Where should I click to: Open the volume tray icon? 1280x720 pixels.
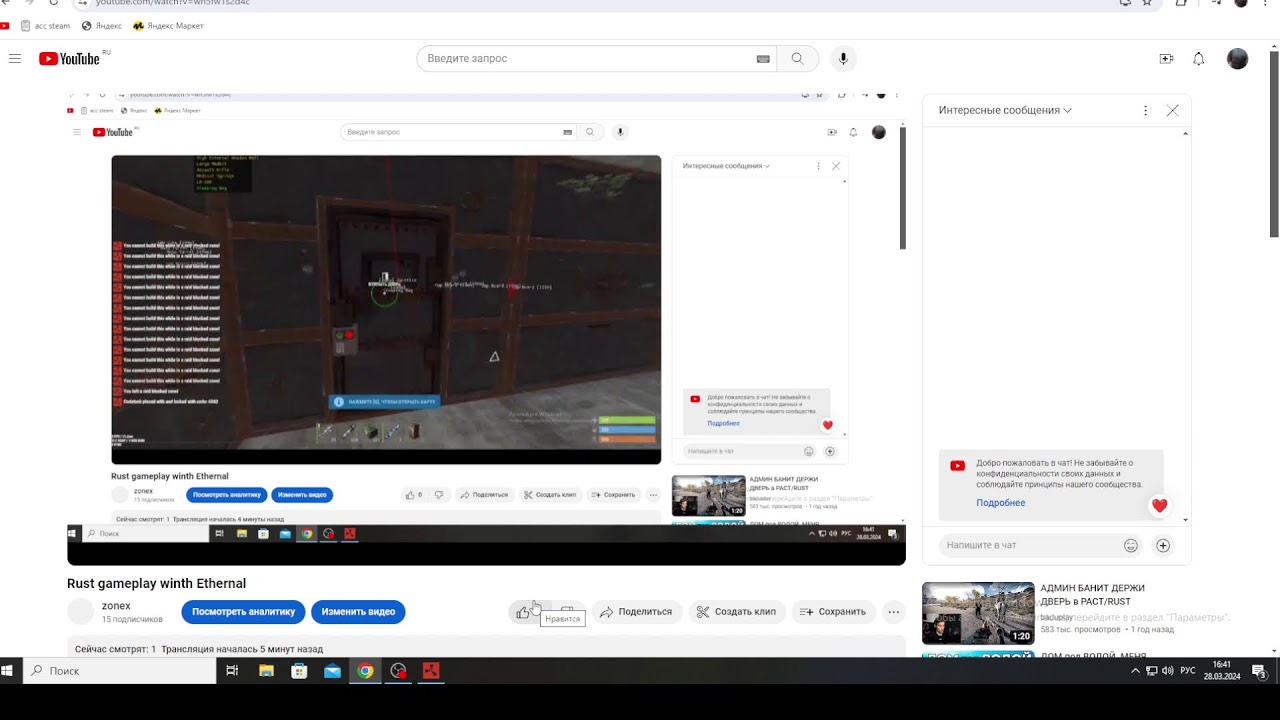click(x=1168, y=671)
